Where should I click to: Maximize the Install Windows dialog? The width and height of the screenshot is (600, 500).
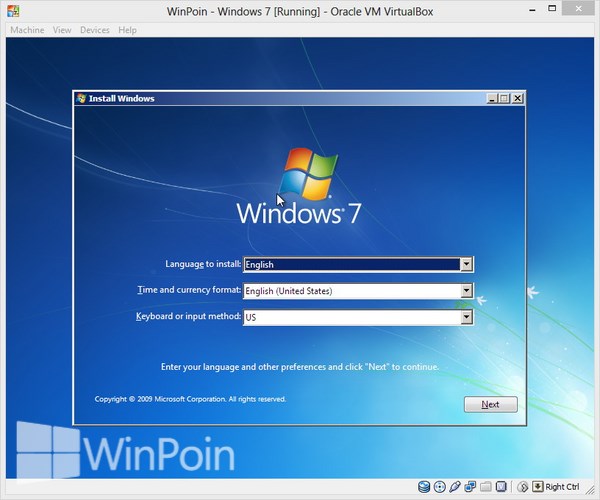(x=504, y=99)
